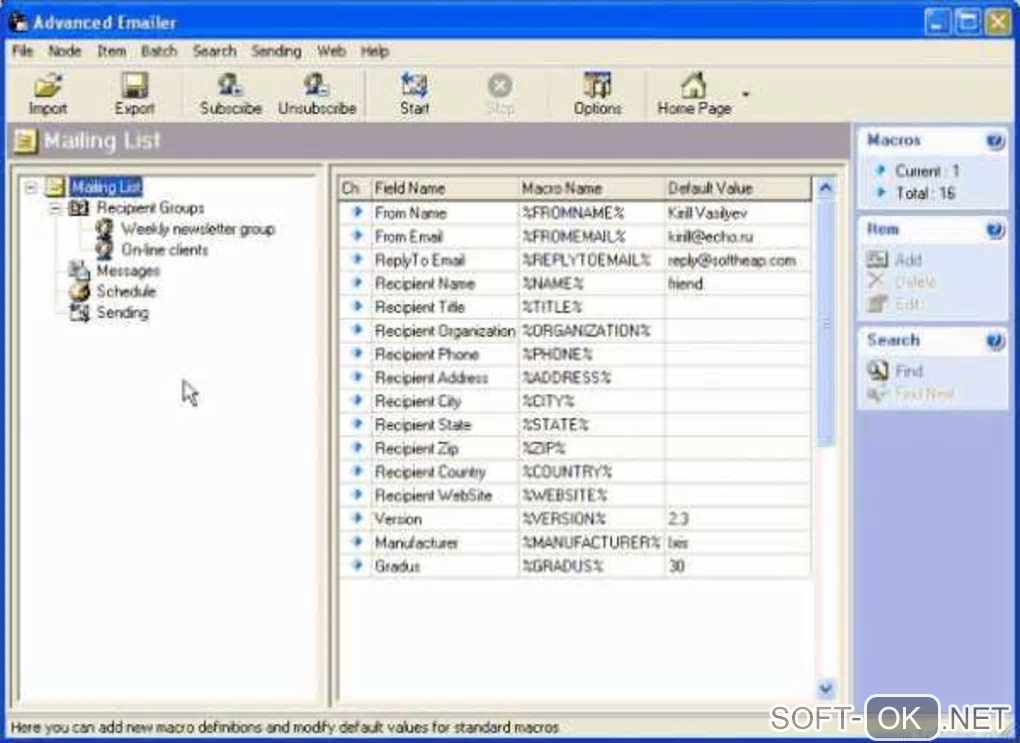Image resolution: width=1020 pixels, height=743 pixels.
Task: Click the Ch column header
Action: tap(354, 188)
